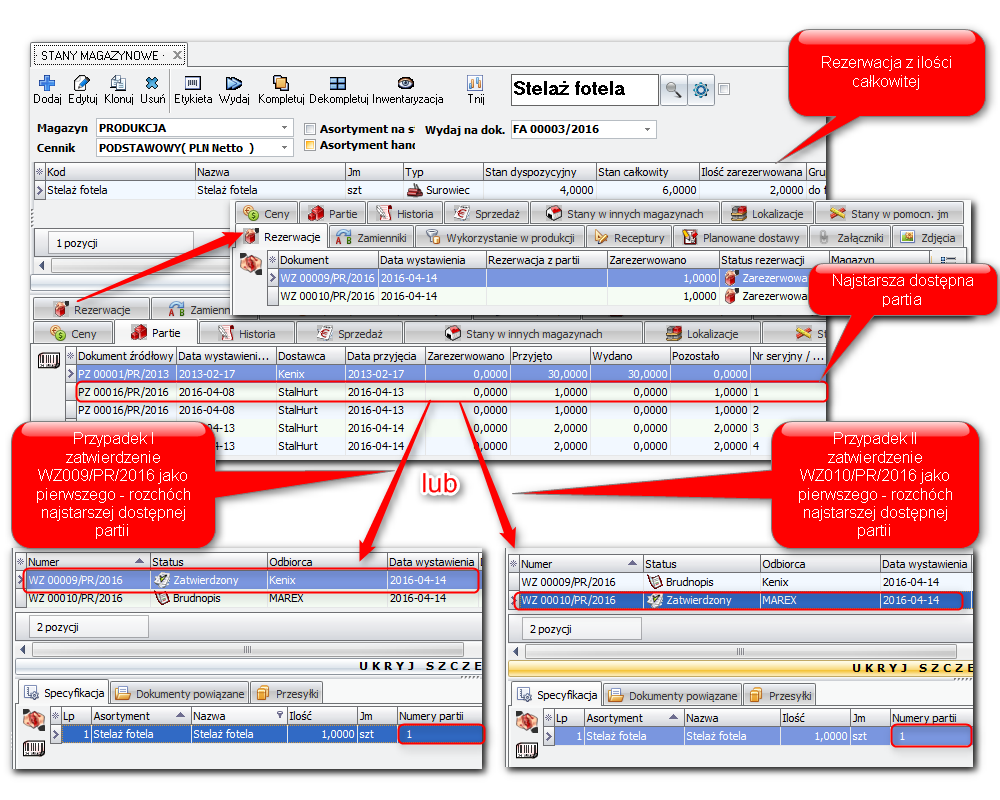Screen dimensions: 1000x800
Task: Click the Kompletuj toolbar icon
Action: 281,85
